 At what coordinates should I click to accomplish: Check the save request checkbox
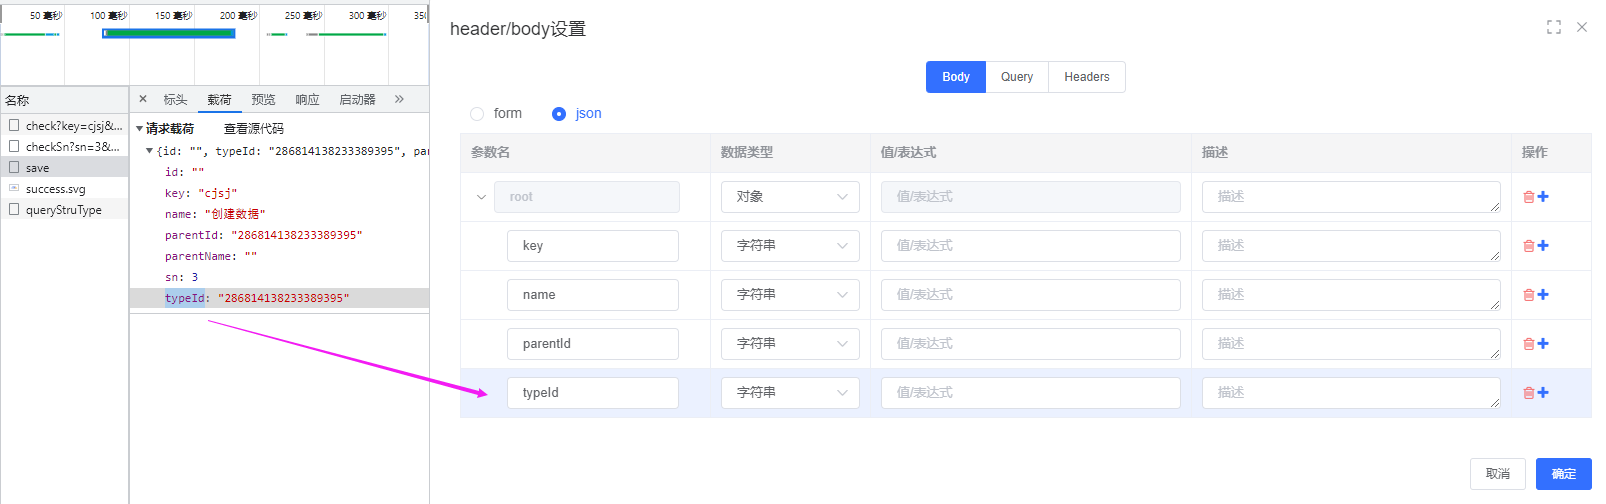click(x=14, y=167)
